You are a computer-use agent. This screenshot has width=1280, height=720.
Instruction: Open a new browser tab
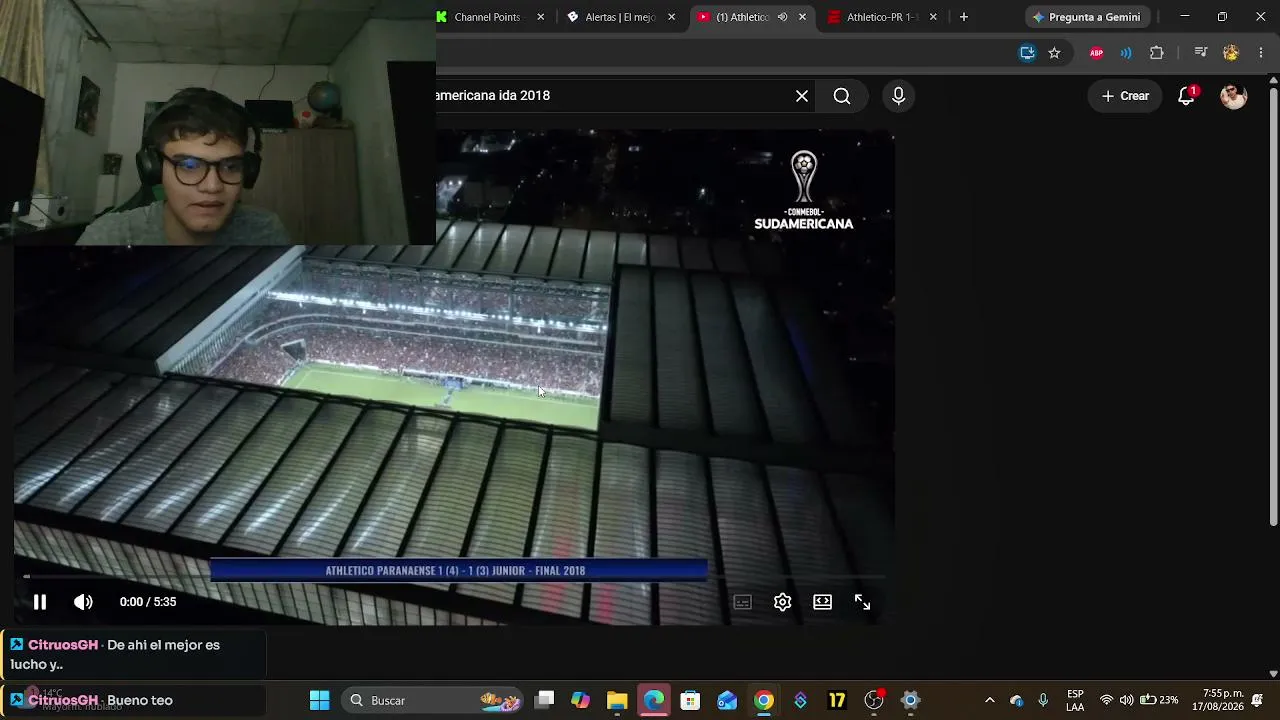point(963,17)
